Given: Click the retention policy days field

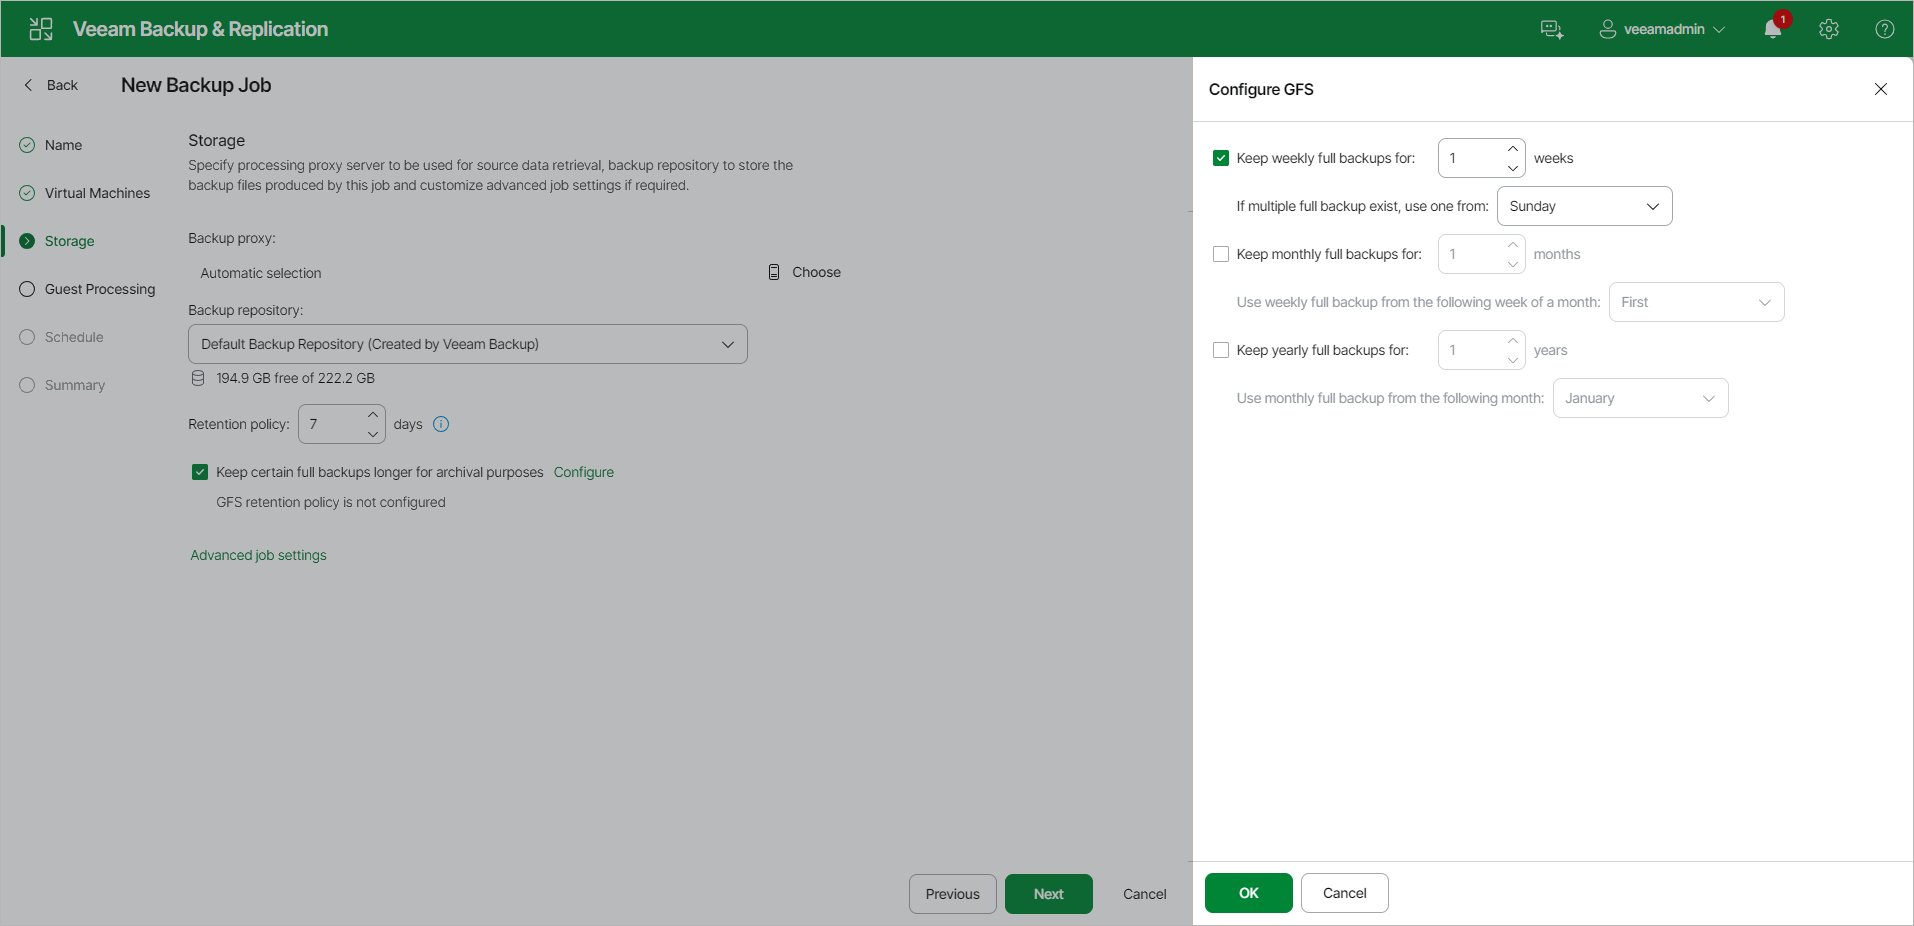Looking at the screenshot, I should [330, 424].
